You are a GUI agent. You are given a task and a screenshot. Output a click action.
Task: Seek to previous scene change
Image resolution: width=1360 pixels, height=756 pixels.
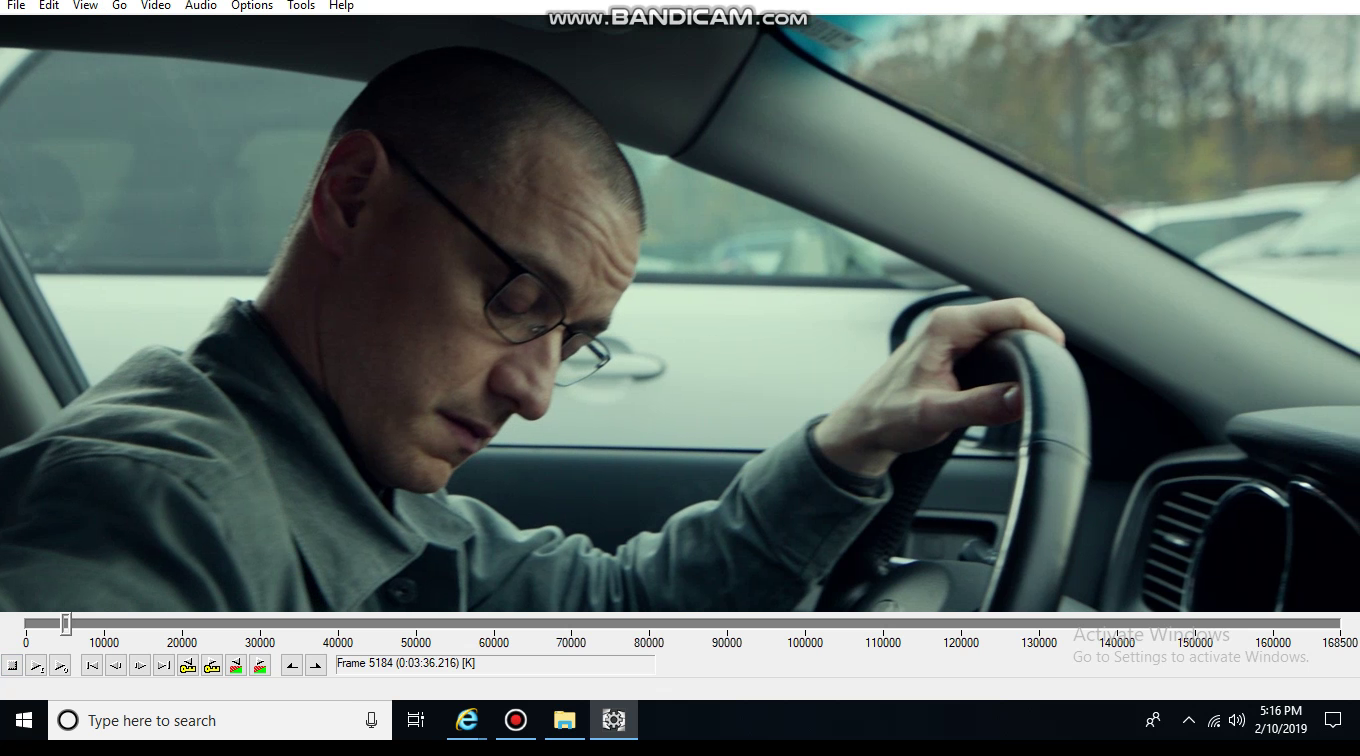pos(236,666)
